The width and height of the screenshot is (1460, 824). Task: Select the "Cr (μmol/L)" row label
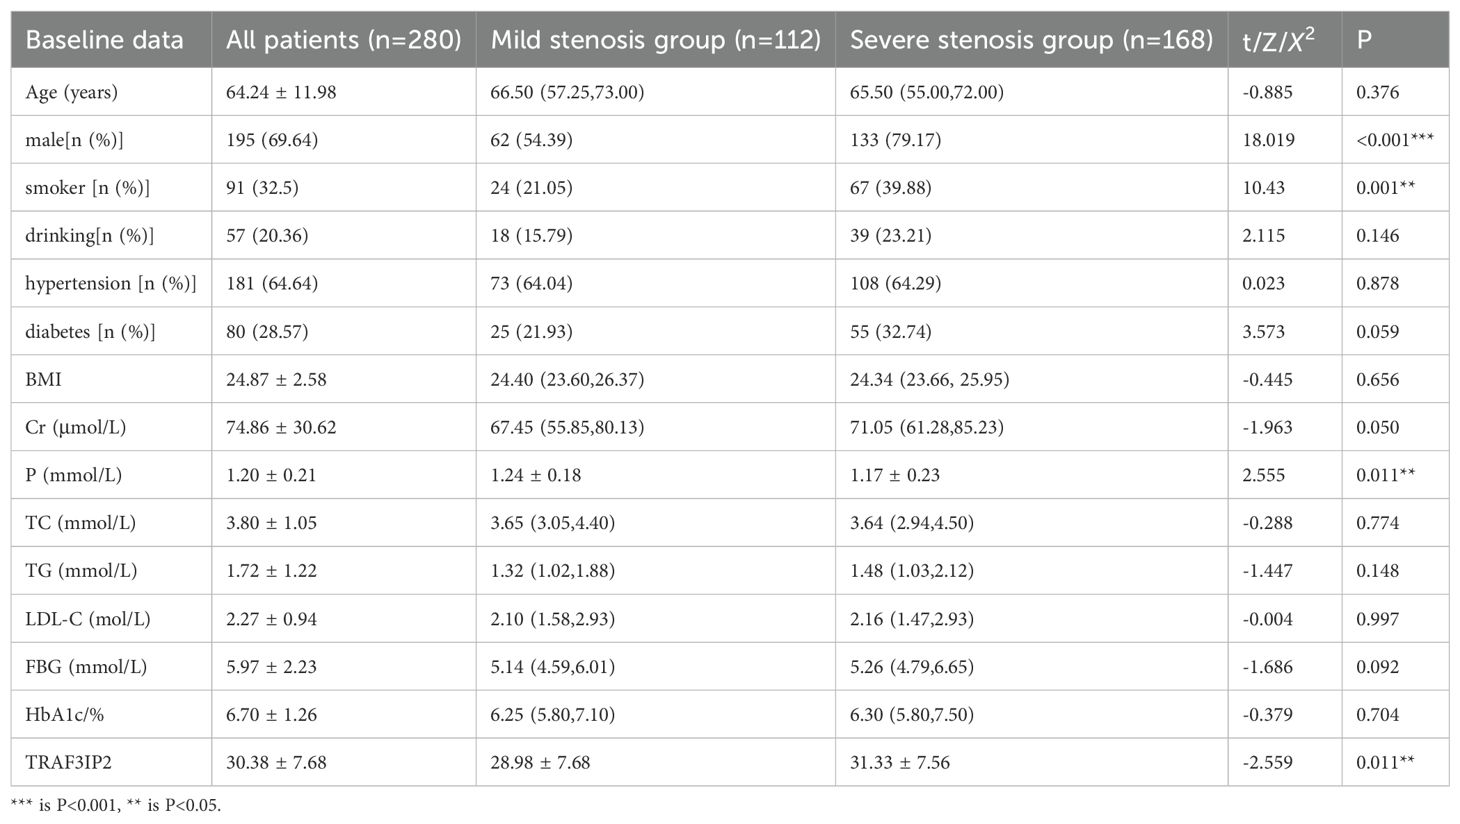click(75, 428)
